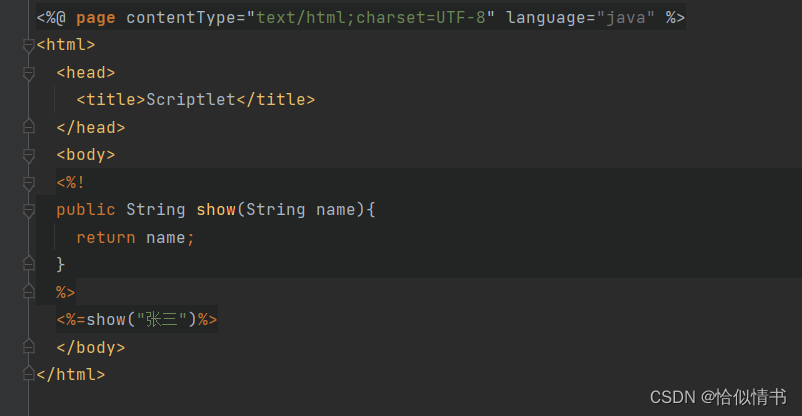Click the 'public' keyword

coord(86,210)
